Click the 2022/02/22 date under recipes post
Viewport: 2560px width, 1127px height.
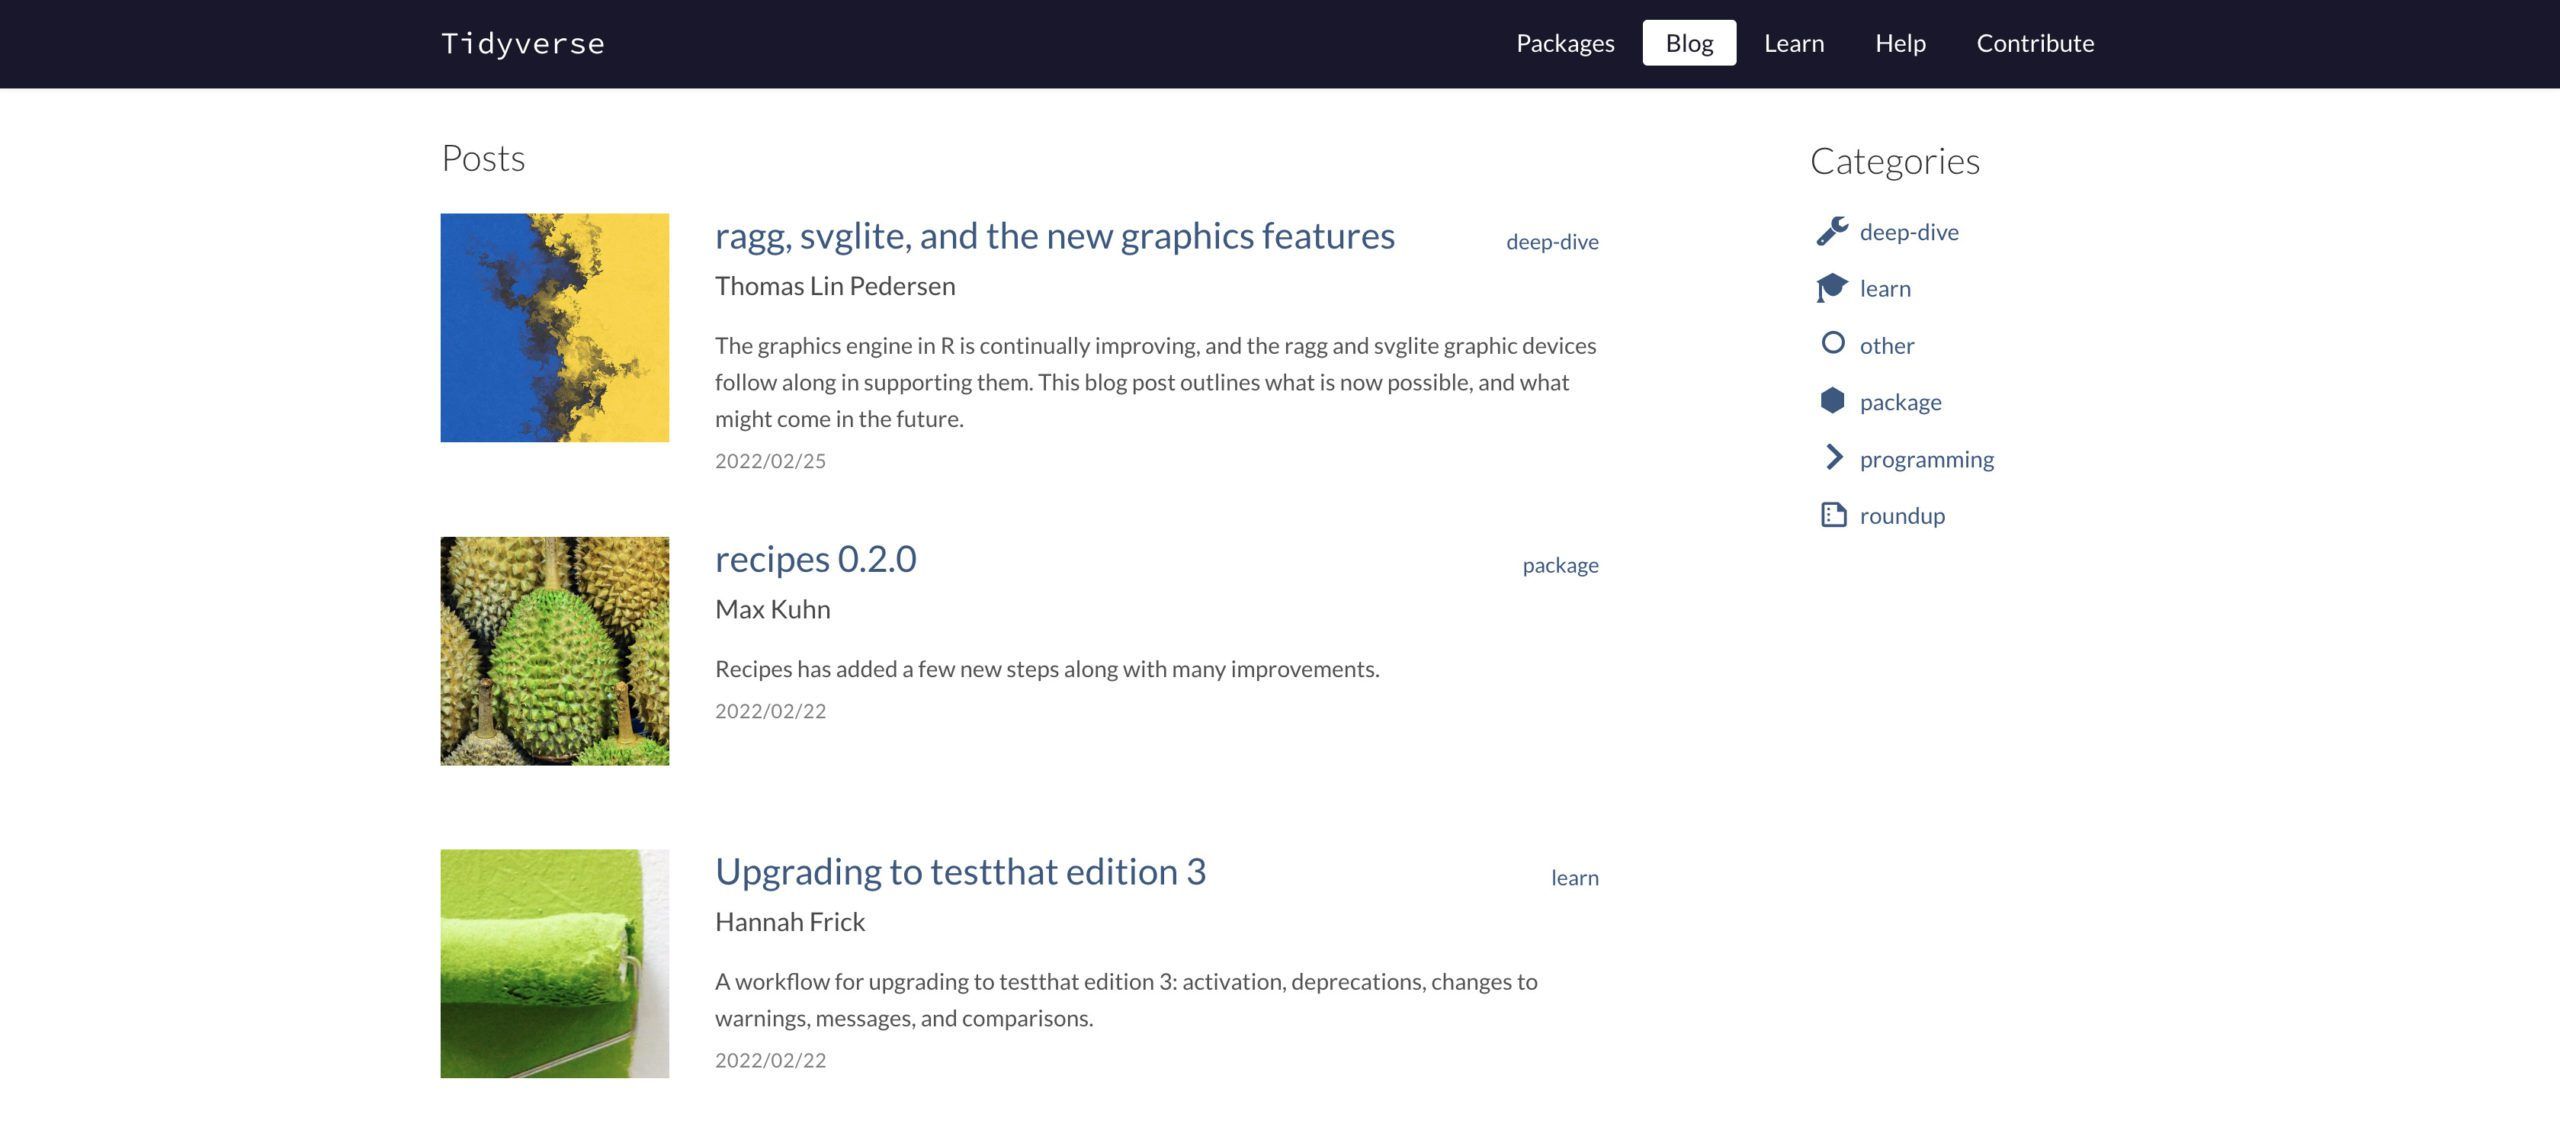[x=770, y=711]
